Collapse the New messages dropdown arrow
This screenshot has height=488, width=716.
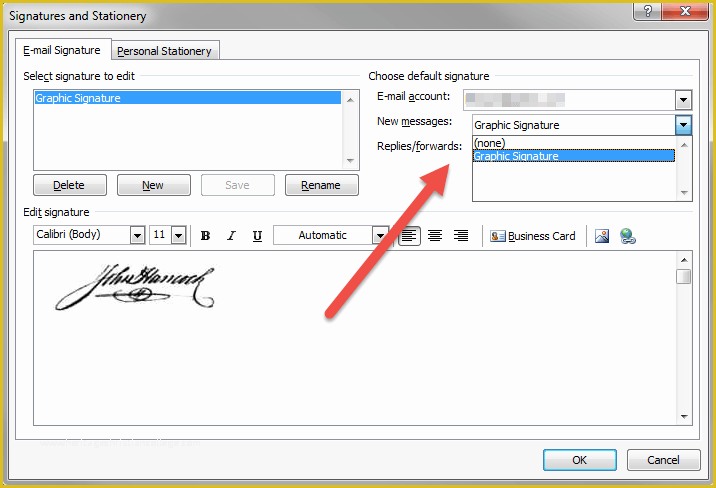click(x=683, y=125)
